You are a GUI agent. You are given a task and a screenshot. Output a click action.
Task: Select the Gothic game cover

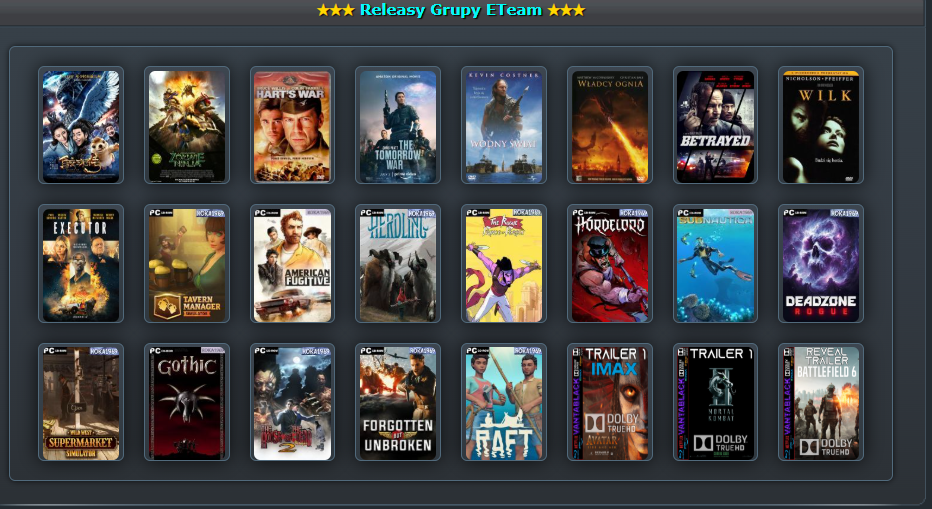pyautogui.click(x=187, y=402)
